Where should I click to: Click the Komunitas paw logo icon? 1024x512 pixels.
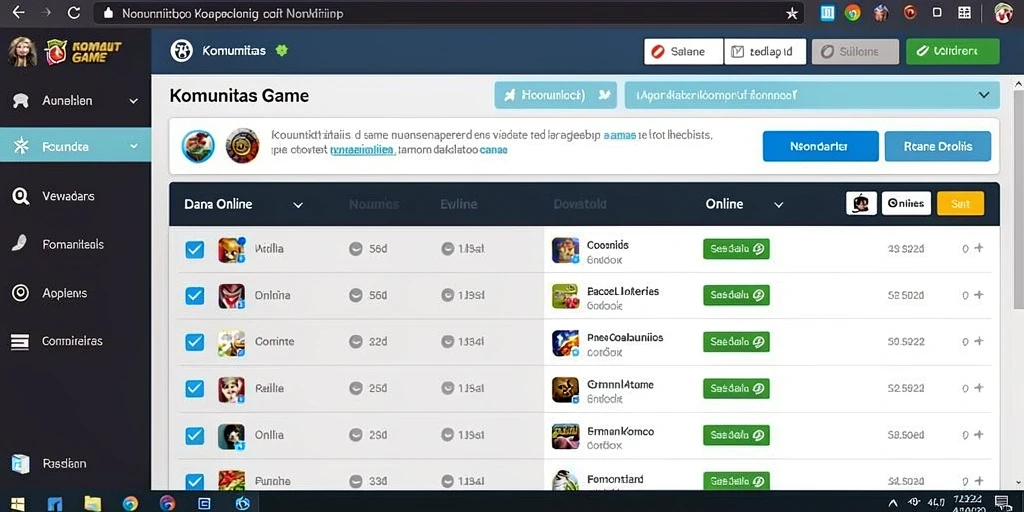pos(181,51)
